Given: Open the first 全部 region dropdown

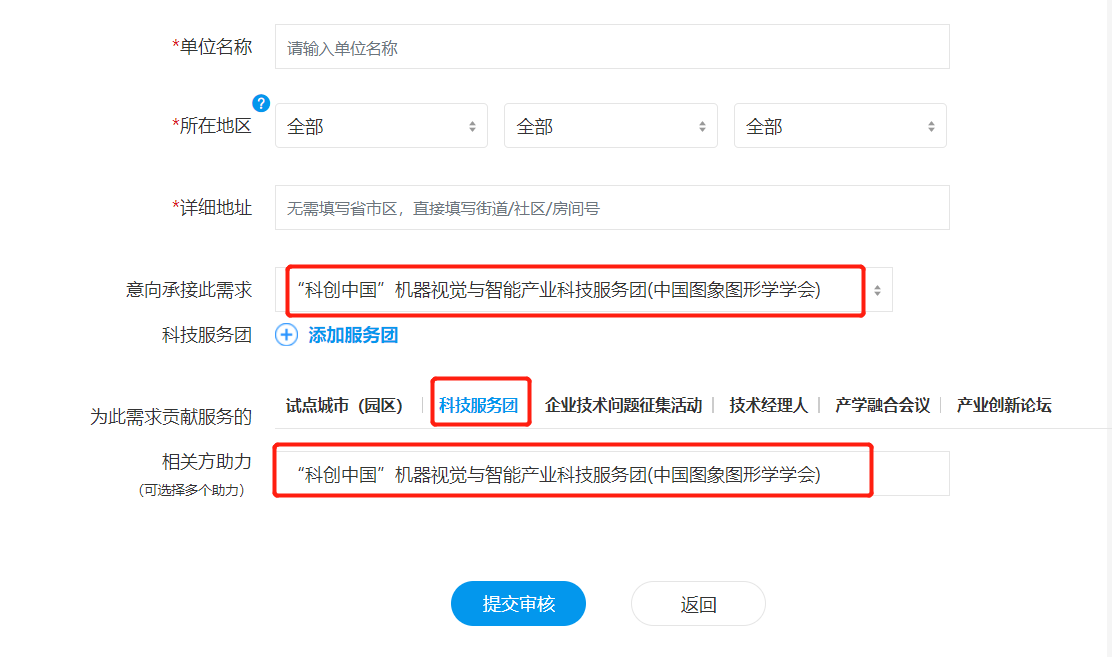Looking at the screenshot, I should pos(382,126).
